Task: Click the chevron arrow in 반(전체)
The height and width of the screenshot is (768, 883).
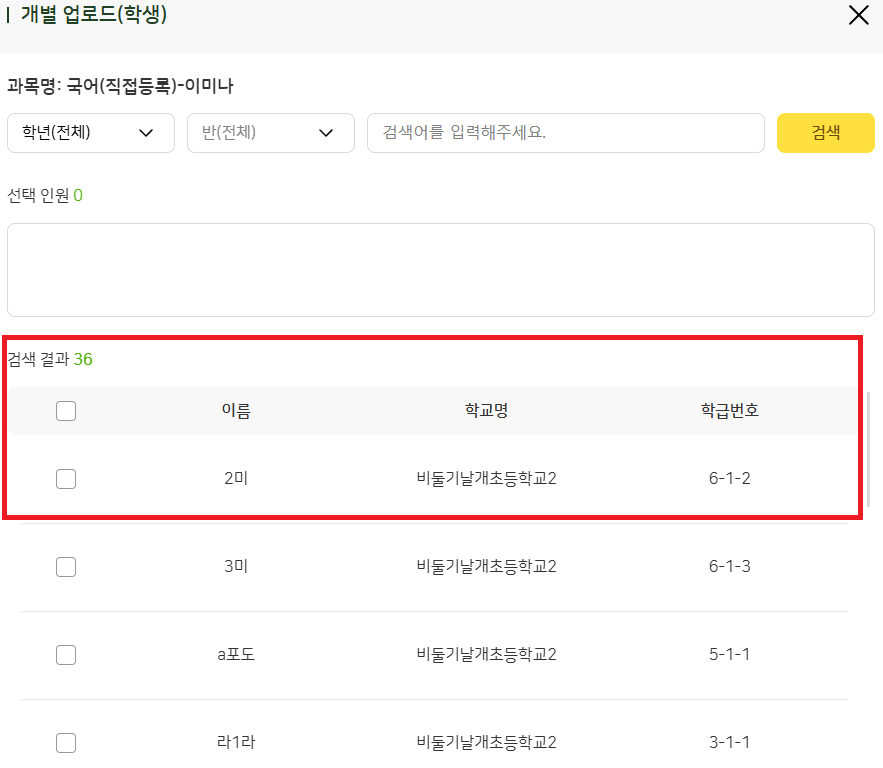Action: 326,133
